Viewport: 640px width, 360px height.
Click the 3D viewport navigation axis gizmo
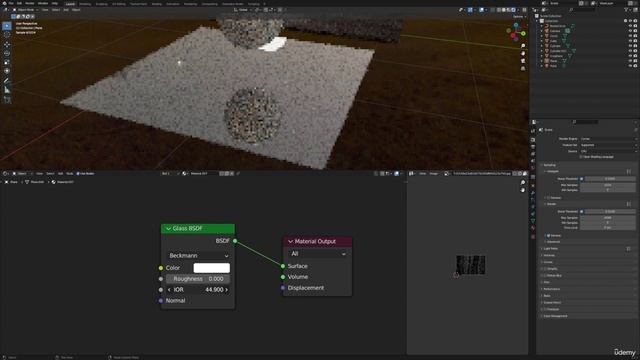click(516, 32)
